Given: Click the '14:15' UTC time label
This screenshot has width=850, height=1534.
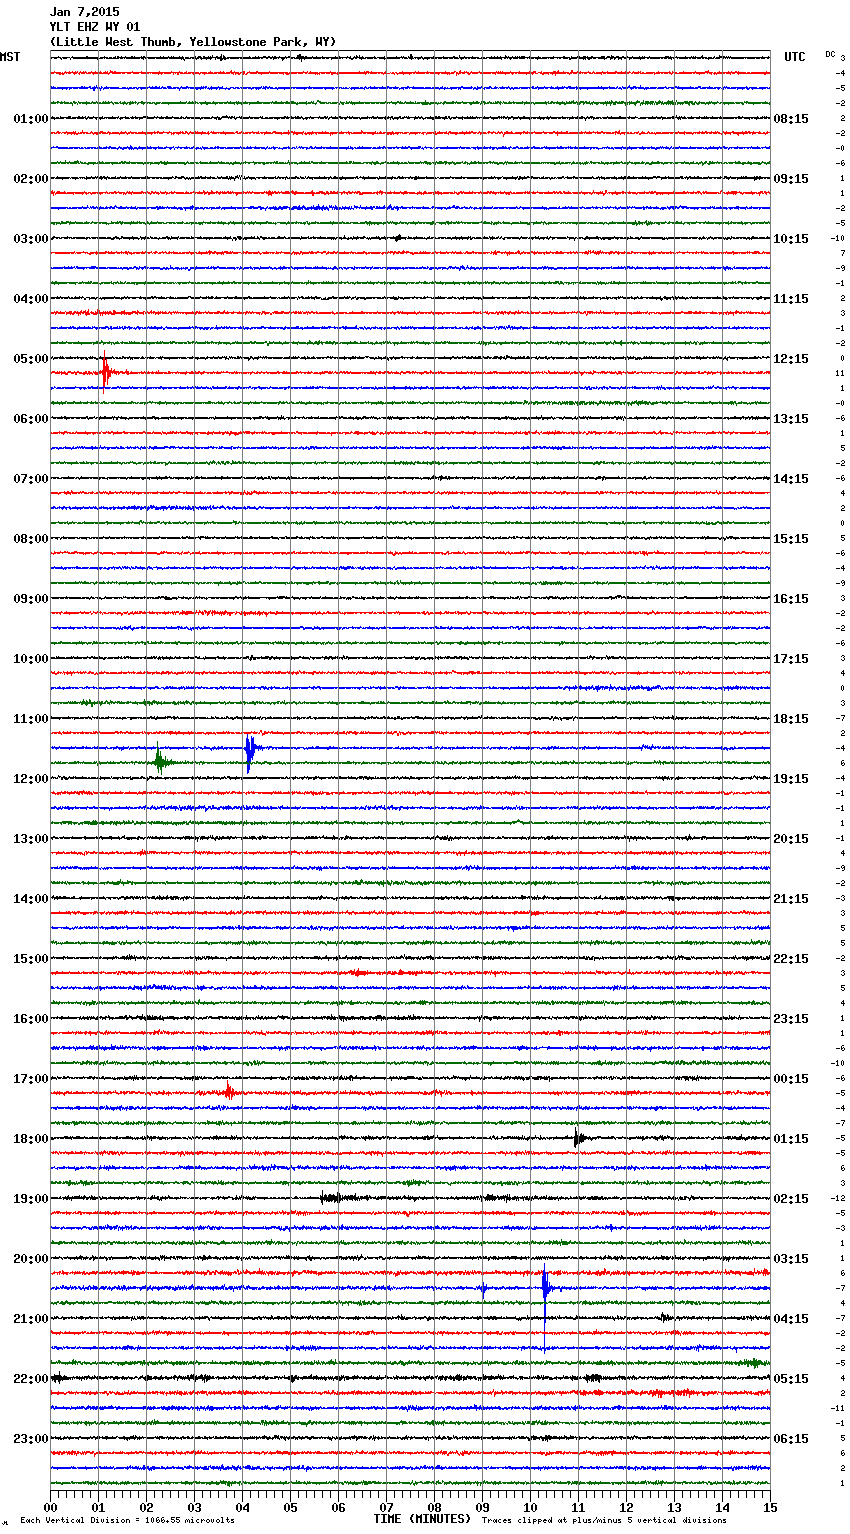Looking at the screenshot, I should 791,479.
